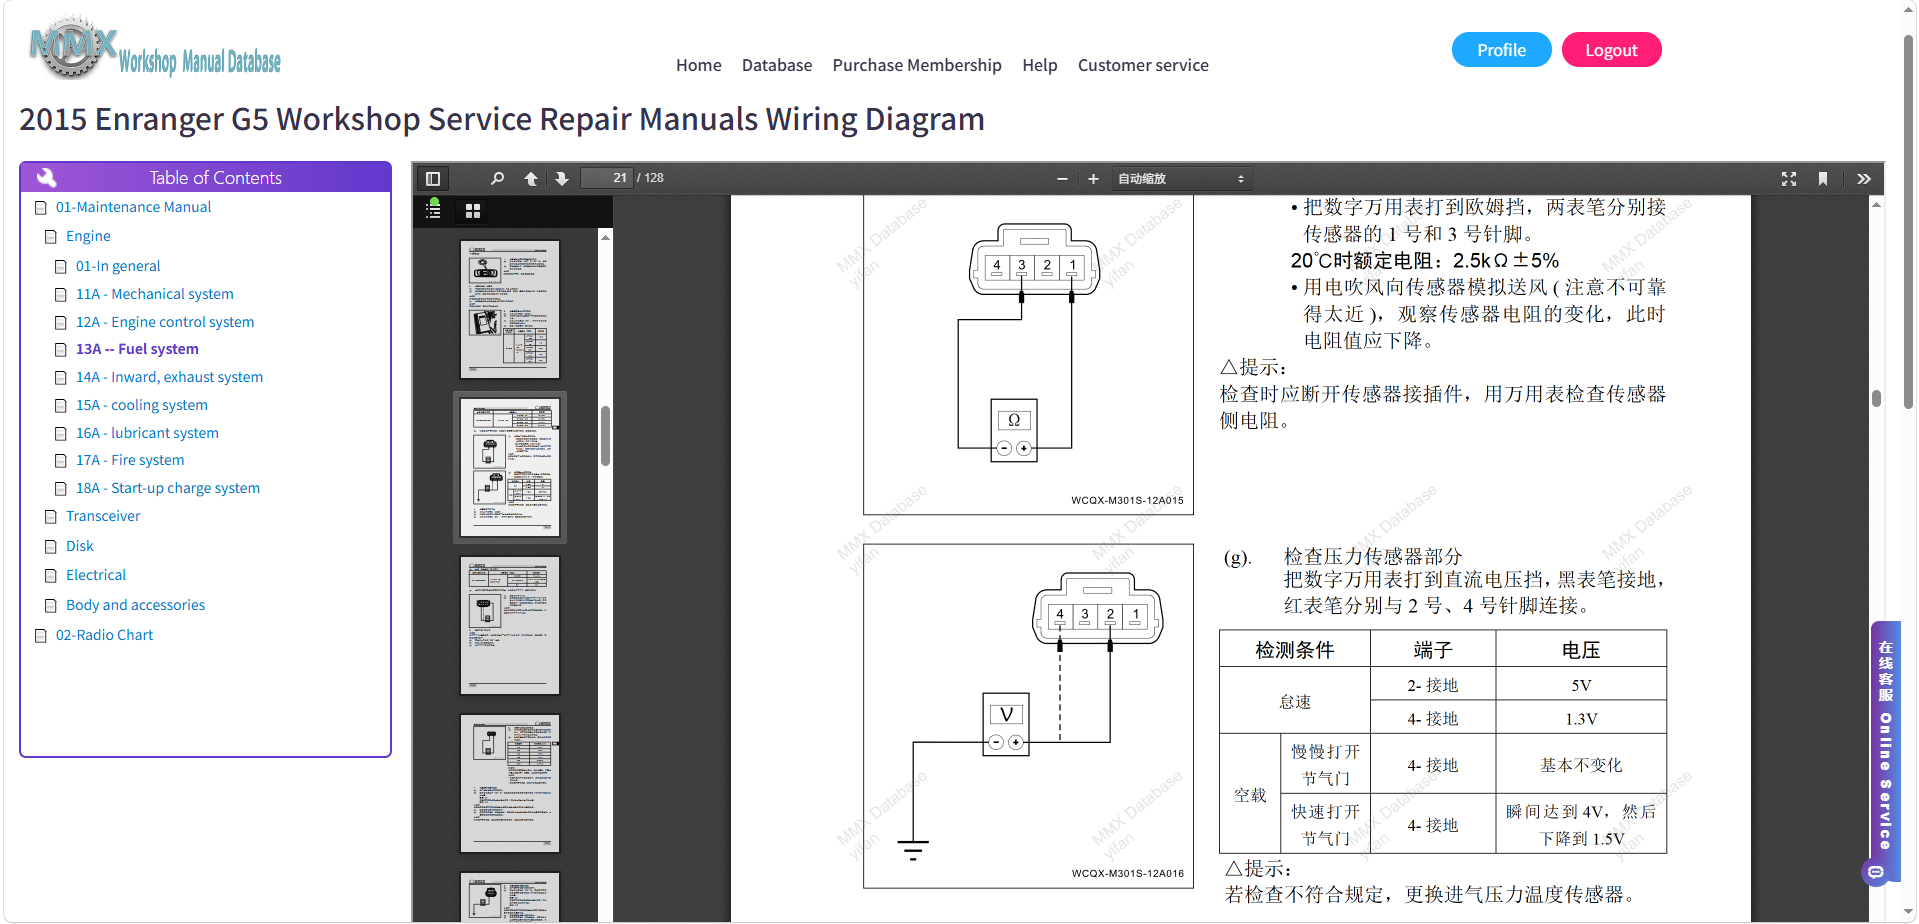Screen dimensions: 1919x924
Task: Click the document icon beside Engine
Action: (x=51, y=237)
